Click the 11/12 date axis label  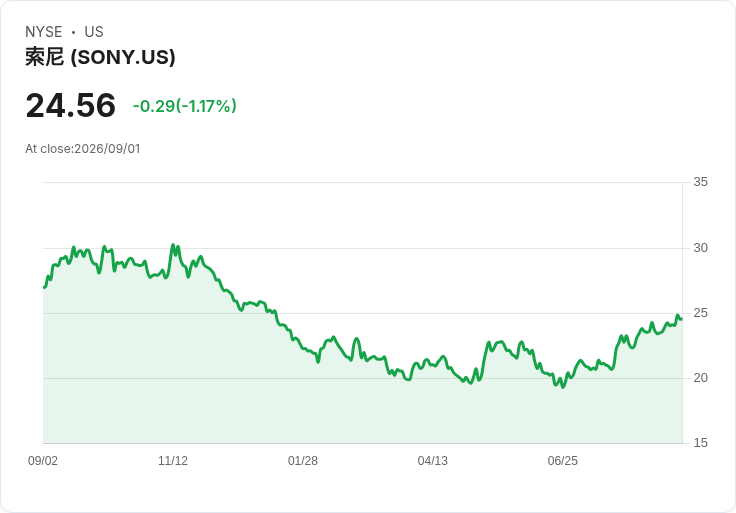(x=173, y=461)
